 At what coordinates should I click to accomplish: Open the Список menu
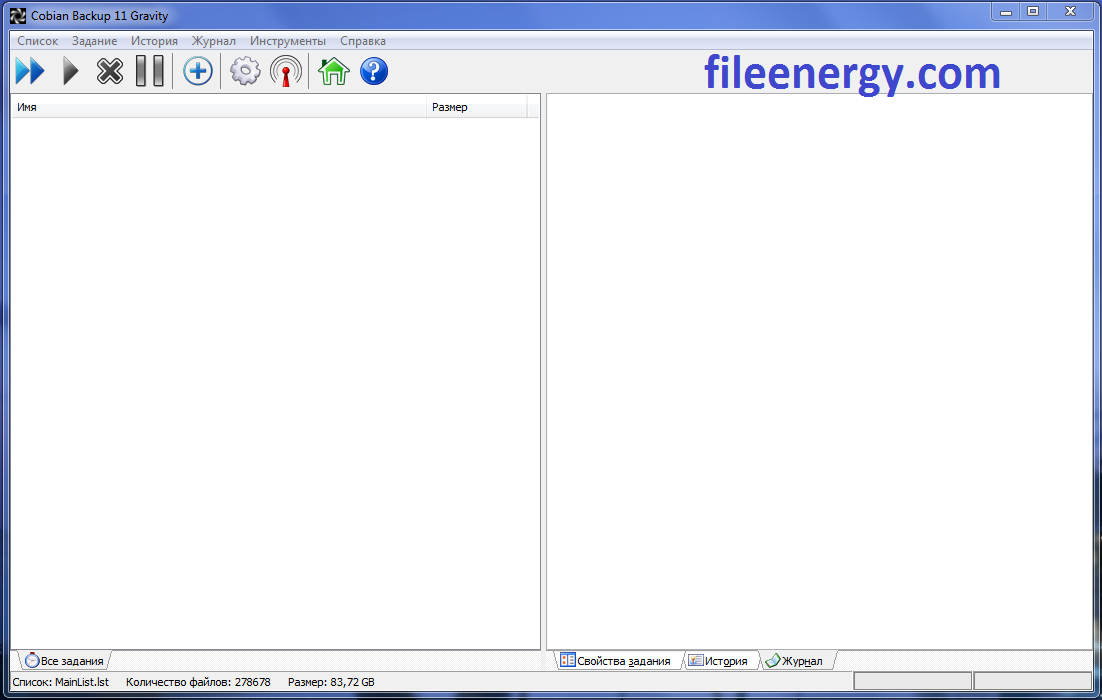coord(38,41)
